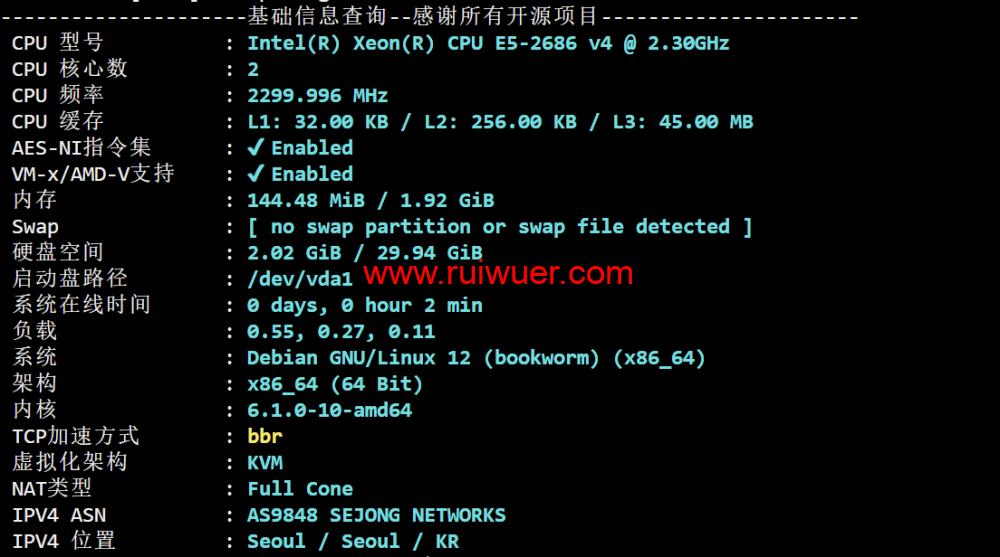Click the x86_64 (64 Bit) architecture text
The width and height of the screenshot is (1000, 557).
coord(335,384)
